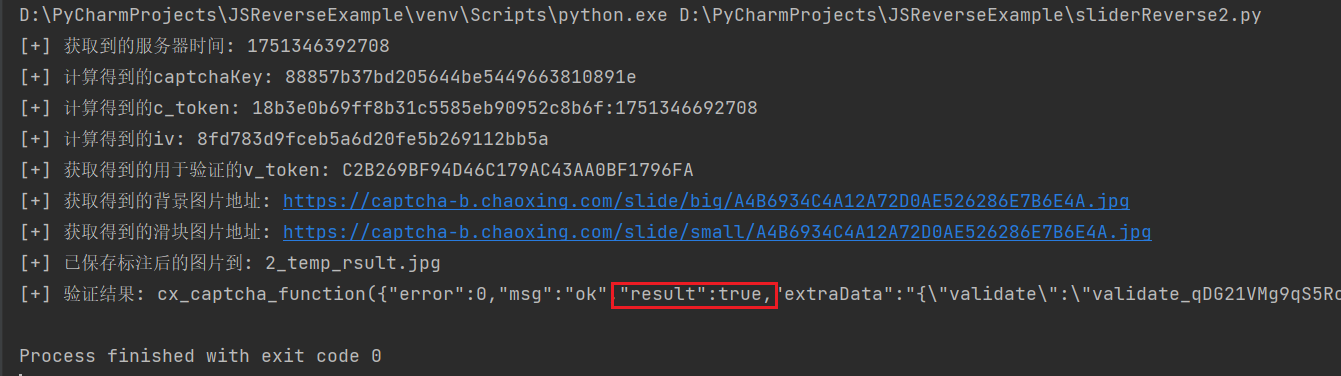
Task: Click the validate_qDG21VMg9qS5R token text
Action: [1216, 294]
